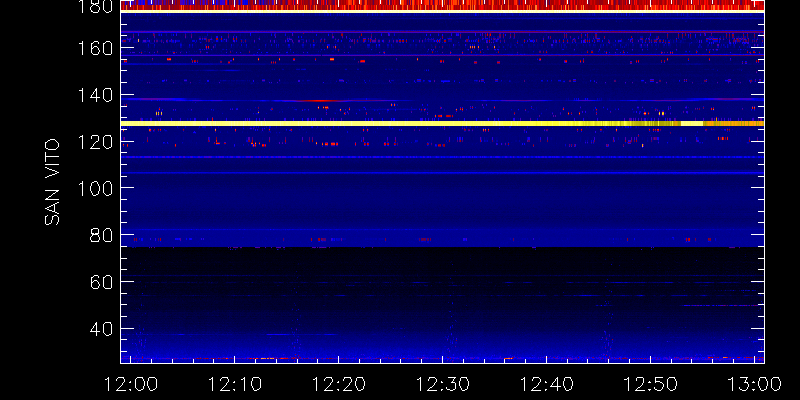Click the bright yellow emission band near 128
800x400 pixels.
(x=442, y=123)
